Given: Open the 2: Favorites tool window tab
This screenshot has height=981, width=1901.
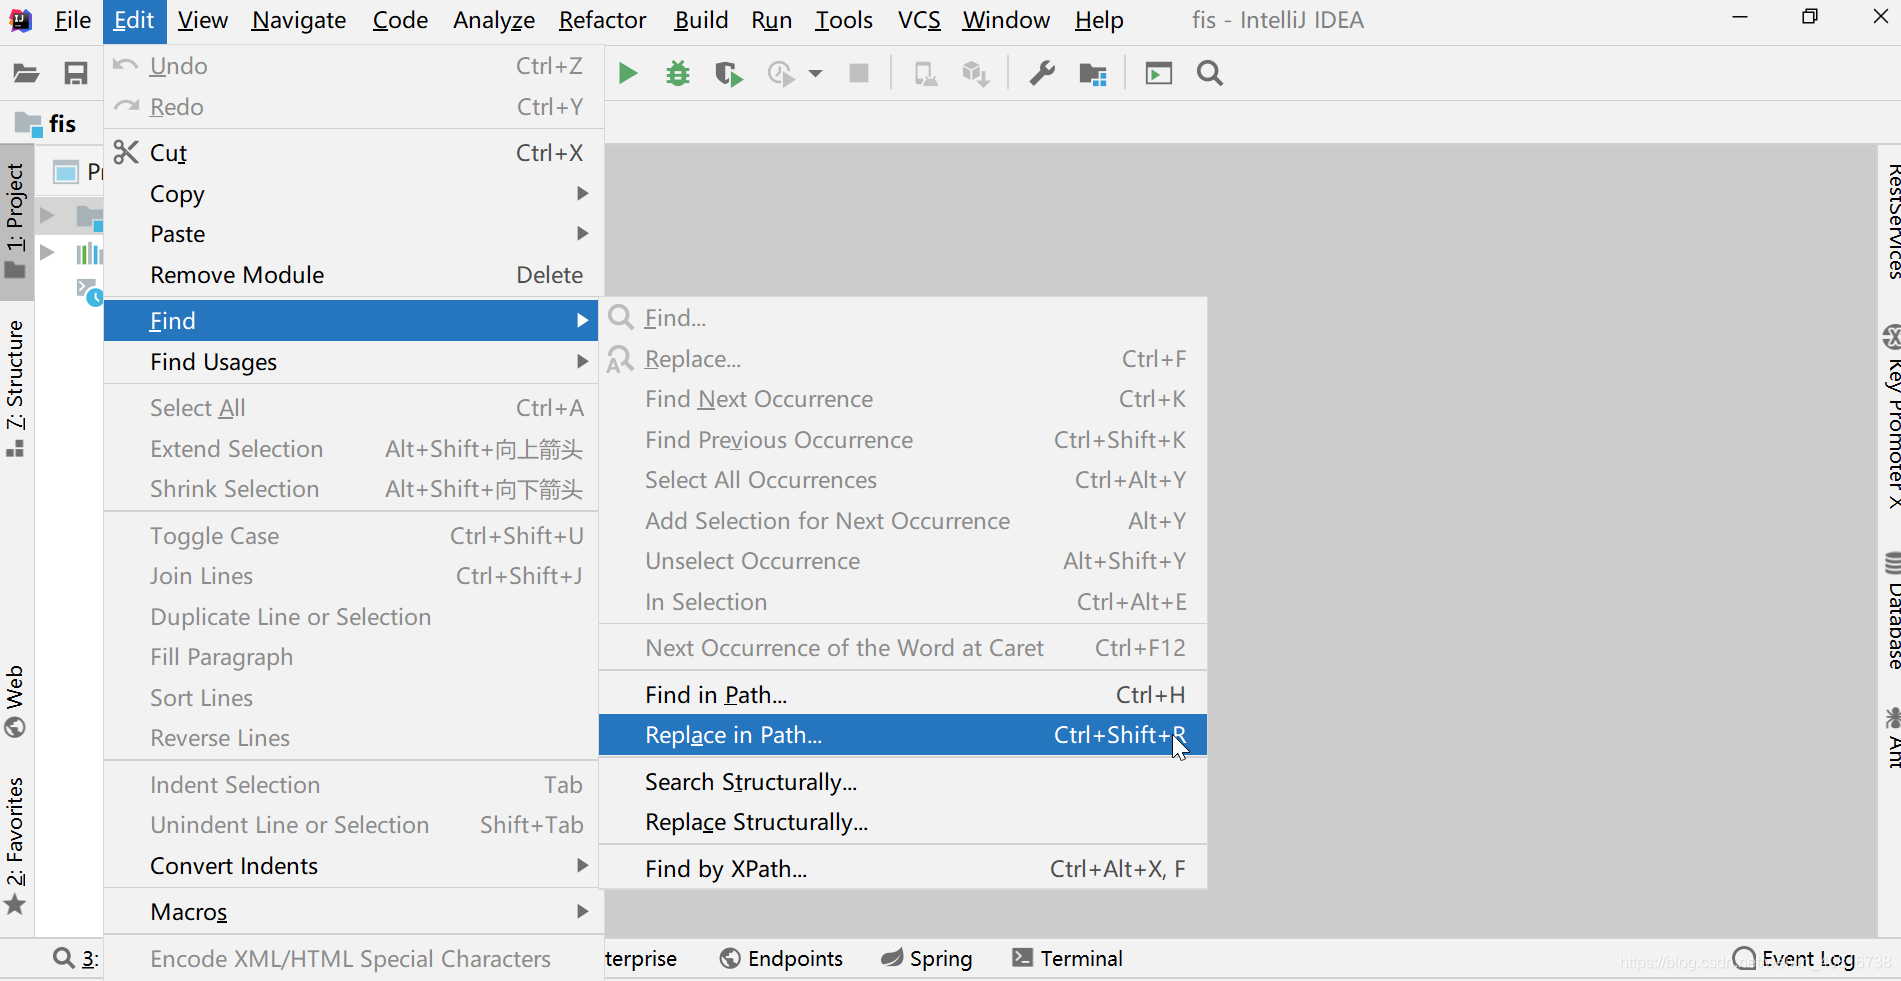Looking at the screenshot, I should (x=16, y=846).
